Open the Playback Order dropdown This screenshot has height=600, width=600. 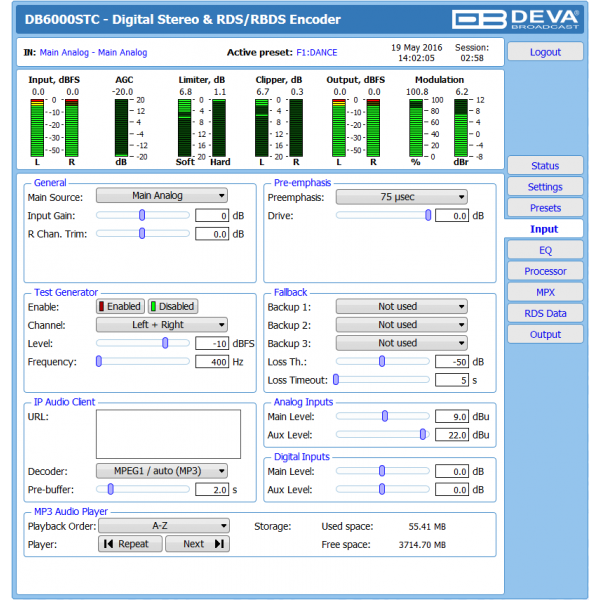pos(164,526)
